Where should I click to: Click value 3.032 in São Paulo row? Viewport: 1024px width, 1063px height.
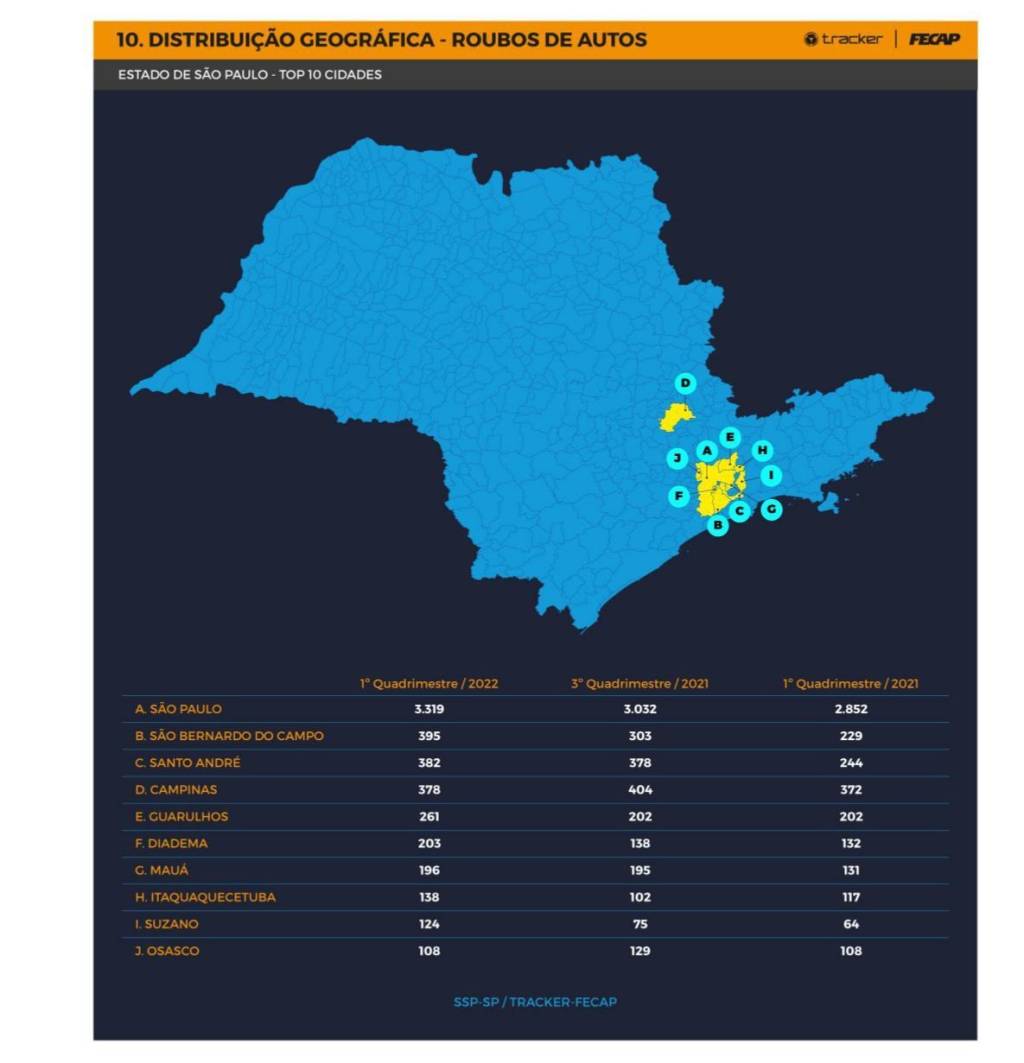tap(640, 709)
